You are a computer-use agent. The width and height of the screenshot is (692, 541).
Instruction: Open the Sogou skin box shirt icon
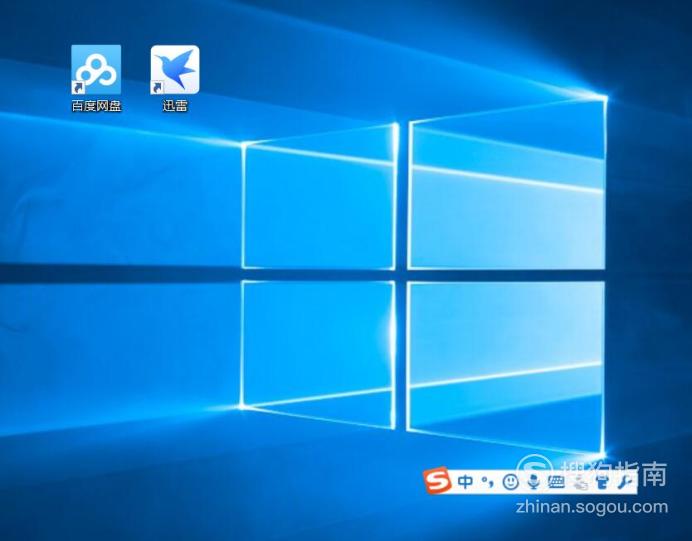(x=602, y=482)
